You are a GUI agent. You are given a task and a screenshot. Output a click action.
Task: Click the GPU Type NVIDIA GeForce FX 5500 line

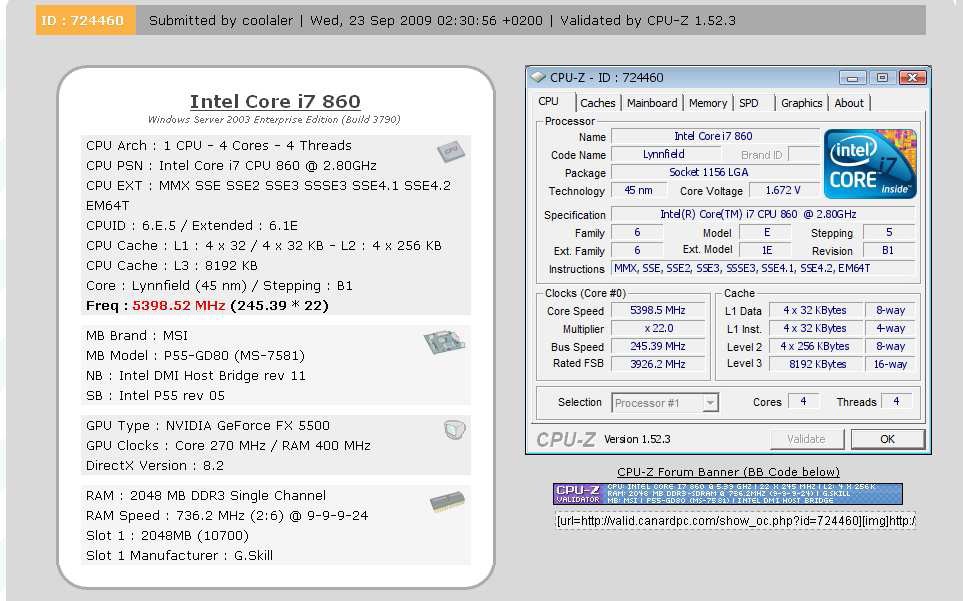click(208, 426)
